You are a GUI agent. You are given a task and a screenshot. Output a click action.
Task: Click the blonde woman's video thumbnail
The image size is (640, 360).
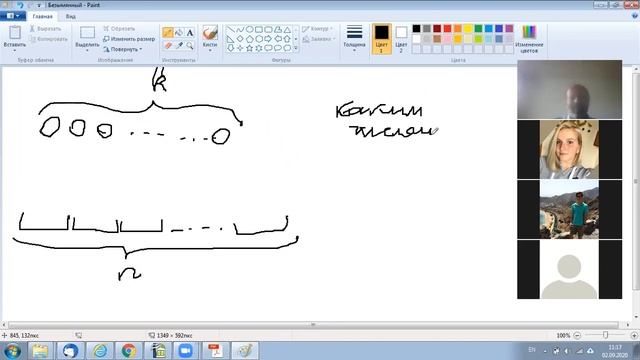tap(569, 149)
